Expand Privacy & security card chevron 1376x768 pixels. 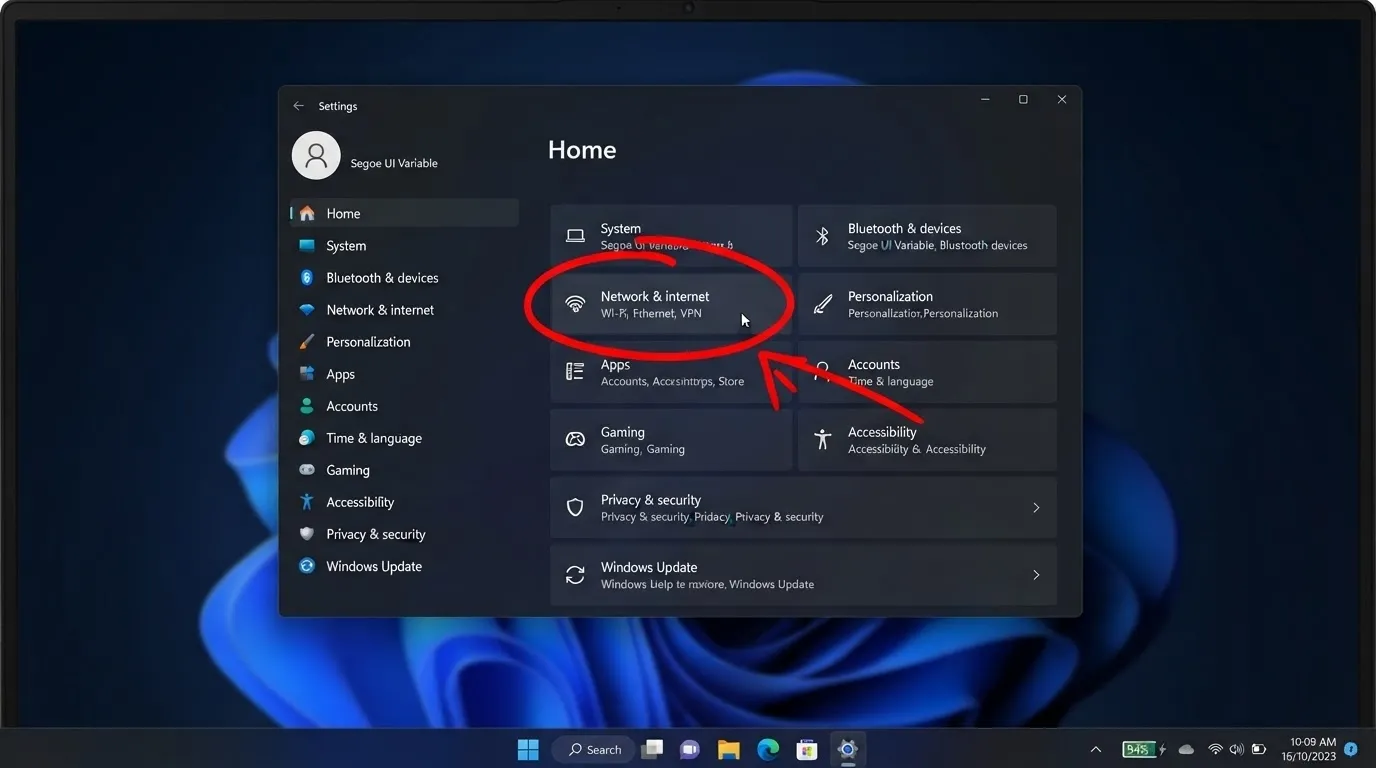click(1036, 508)
